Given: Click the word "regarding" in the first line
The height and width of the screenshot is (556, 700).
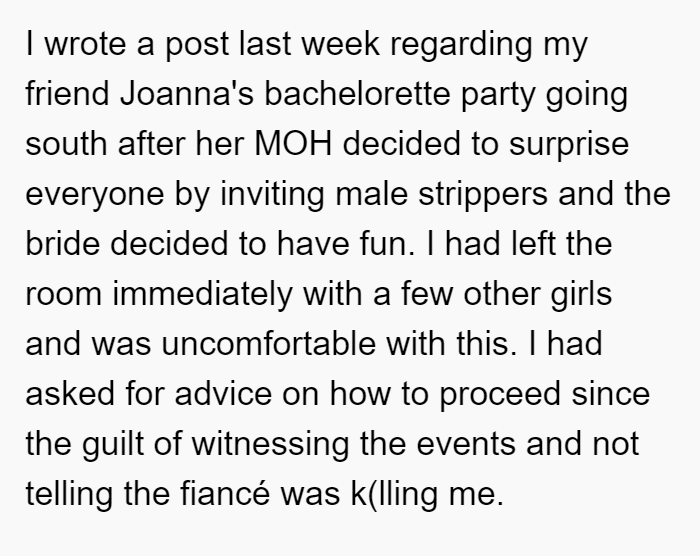Looking at the screenshot, I should (x=462, y=45).
